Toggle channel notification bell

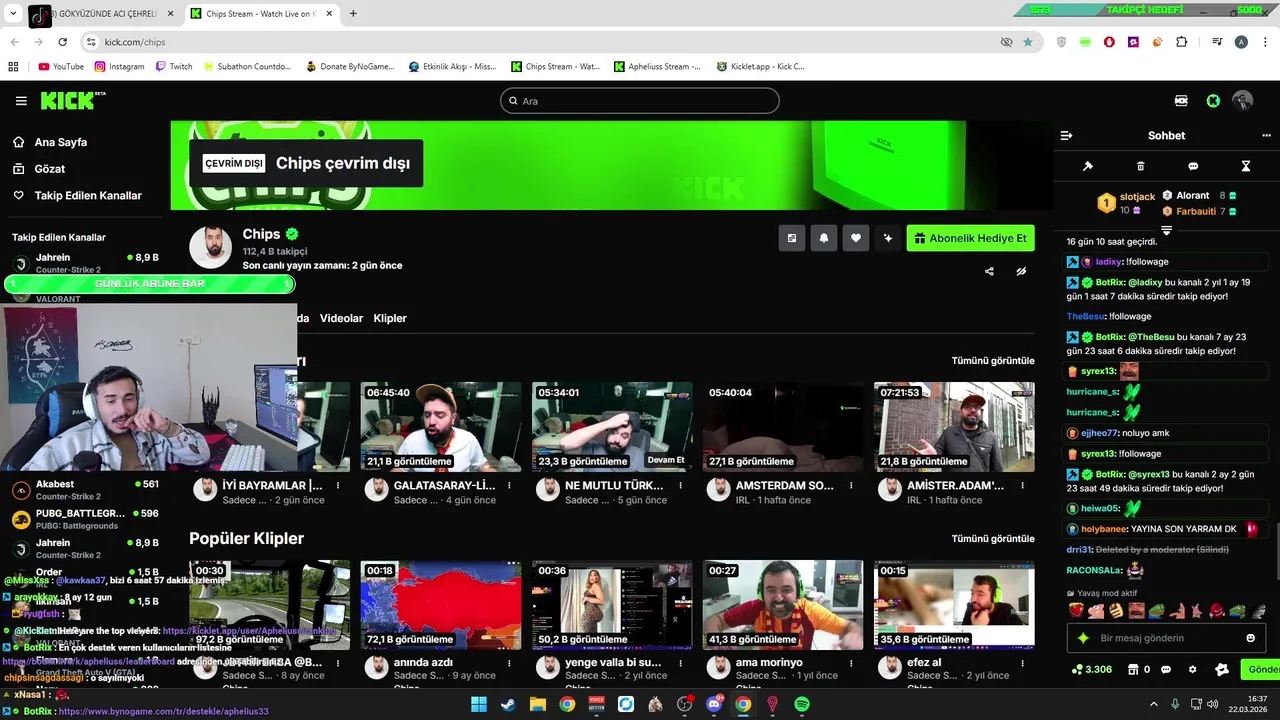pyautogui.click(x=824, y=238)
